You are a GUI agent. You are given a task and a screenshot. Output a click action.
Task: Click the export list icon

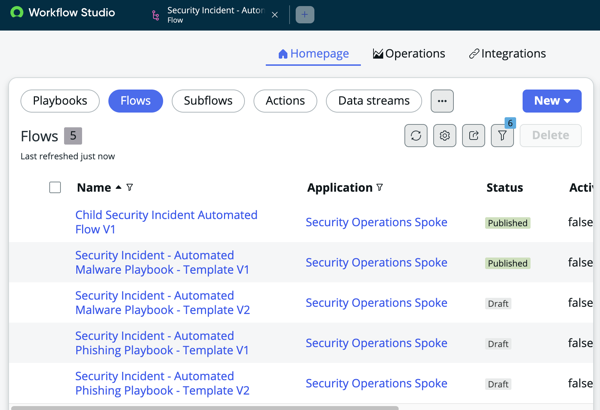tap(474, 136)
